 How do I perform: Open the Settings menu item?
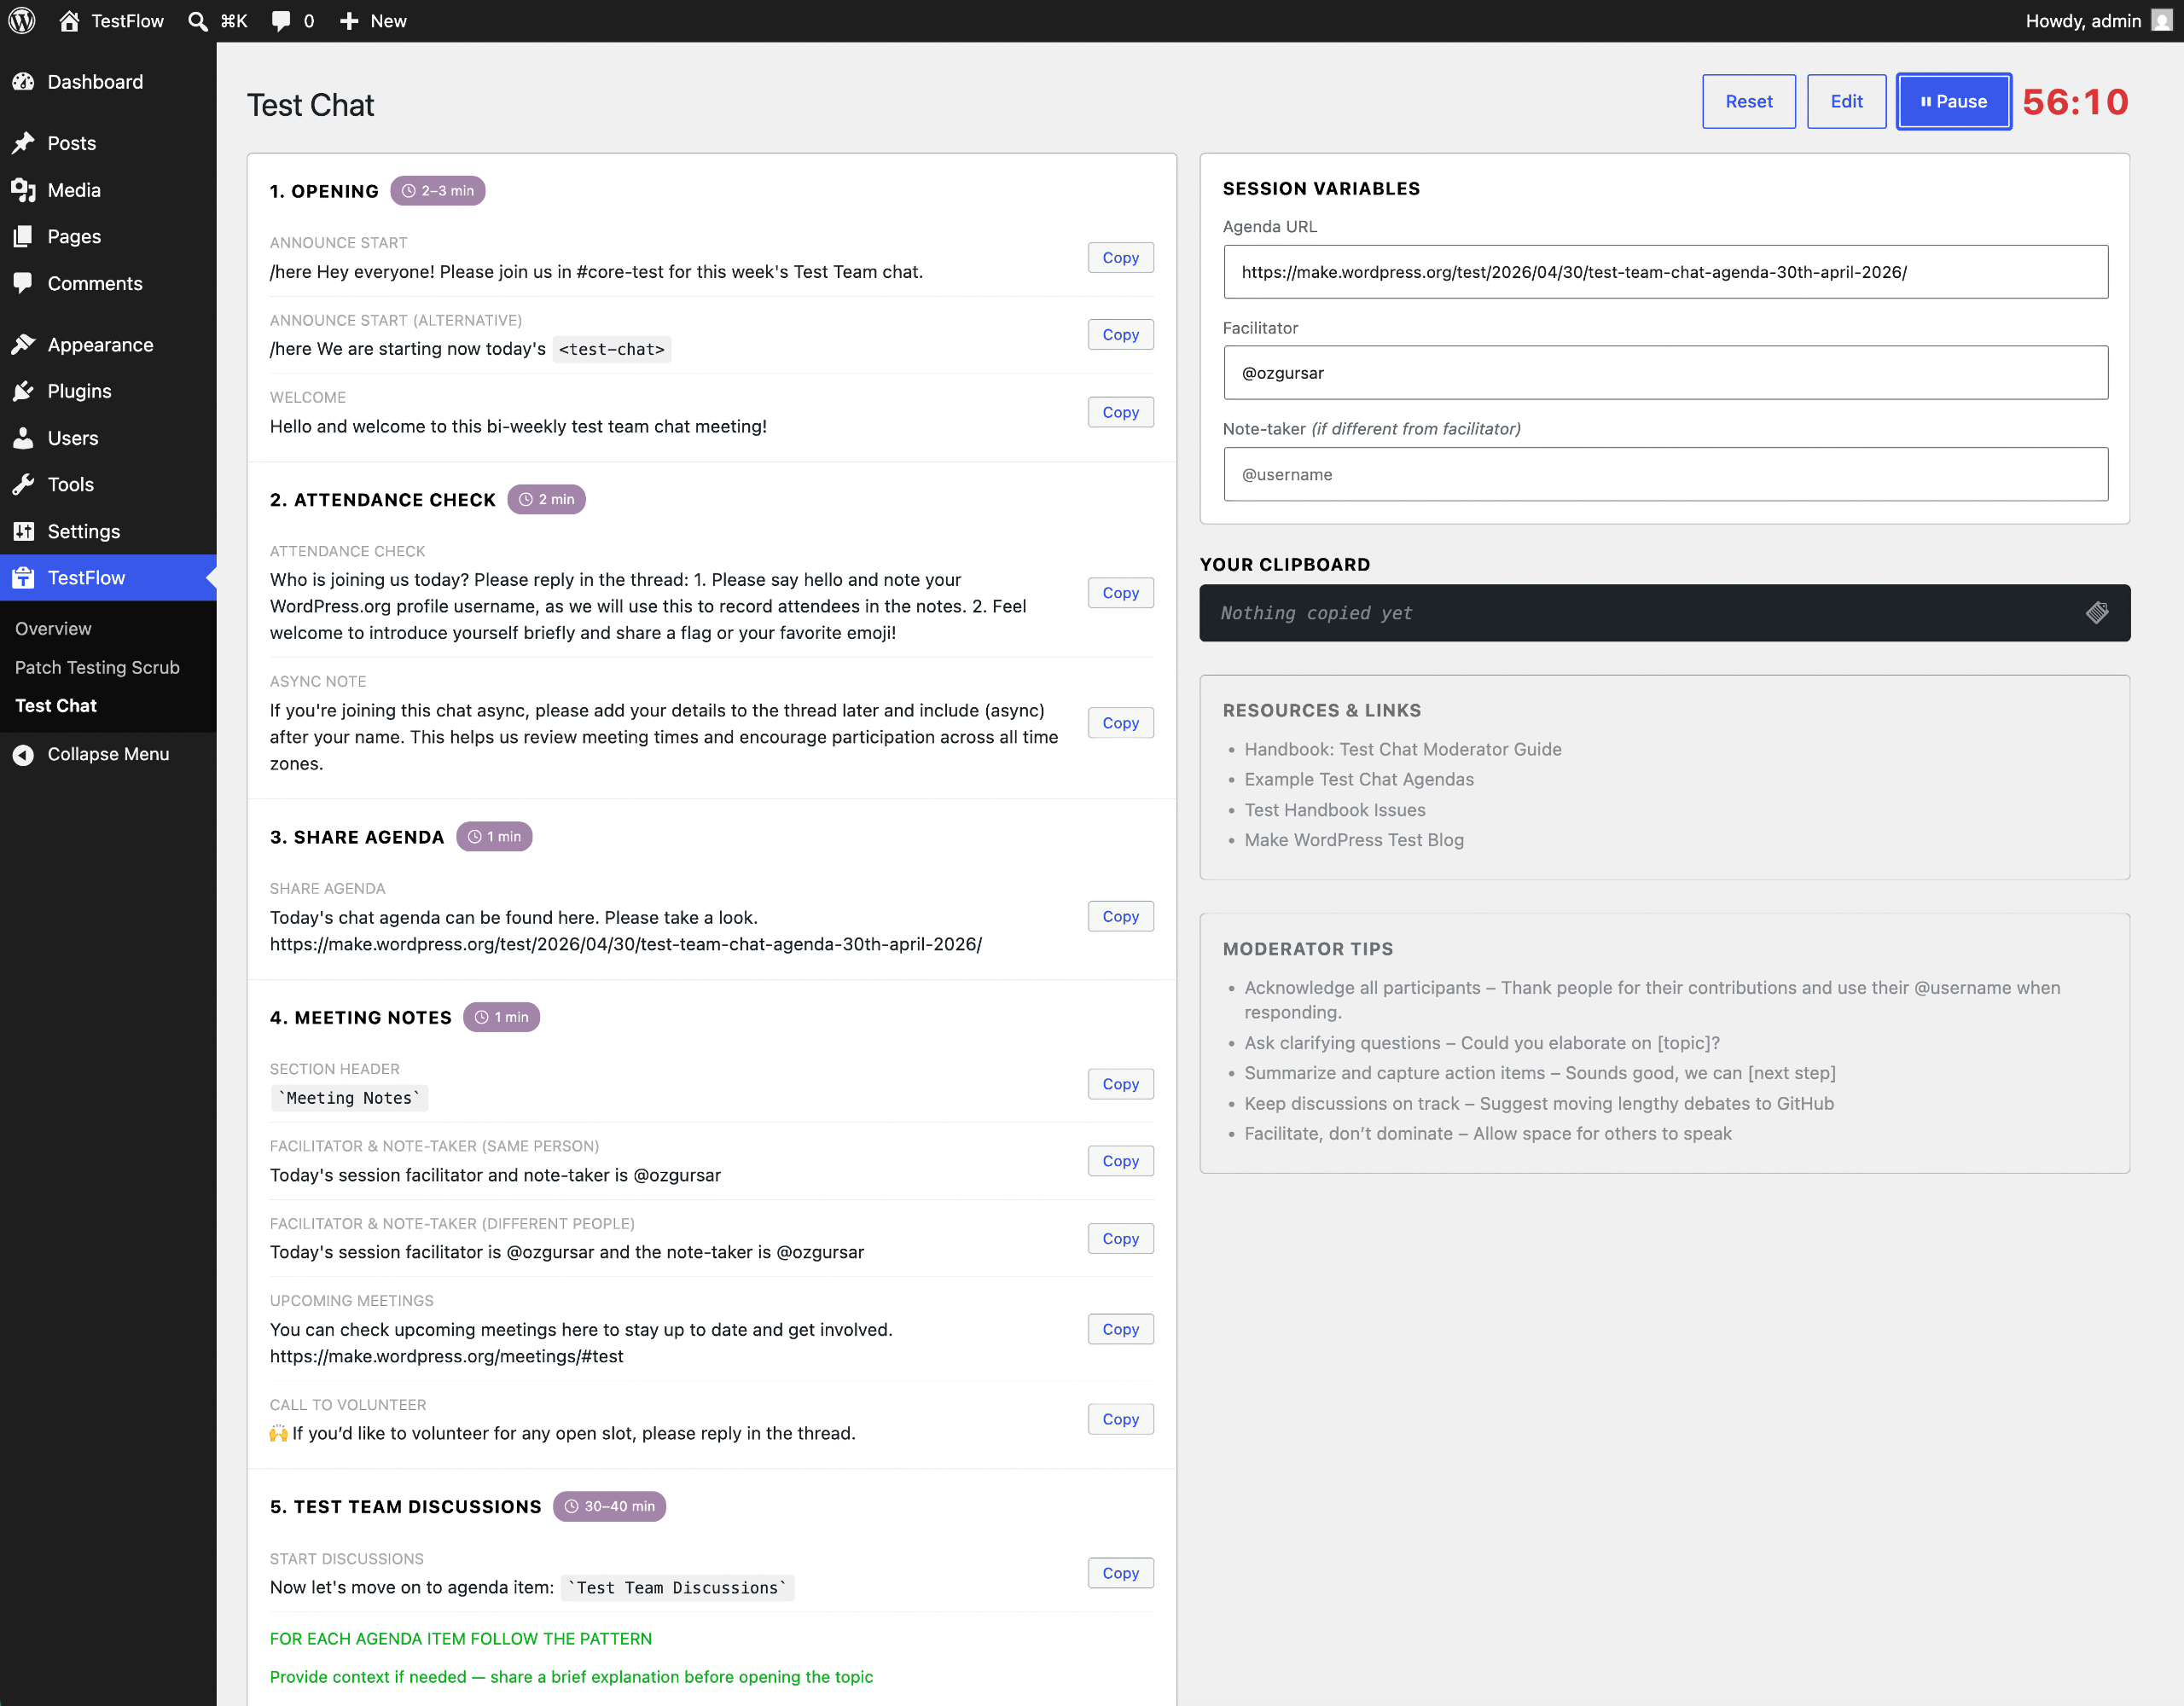(108, 531)
